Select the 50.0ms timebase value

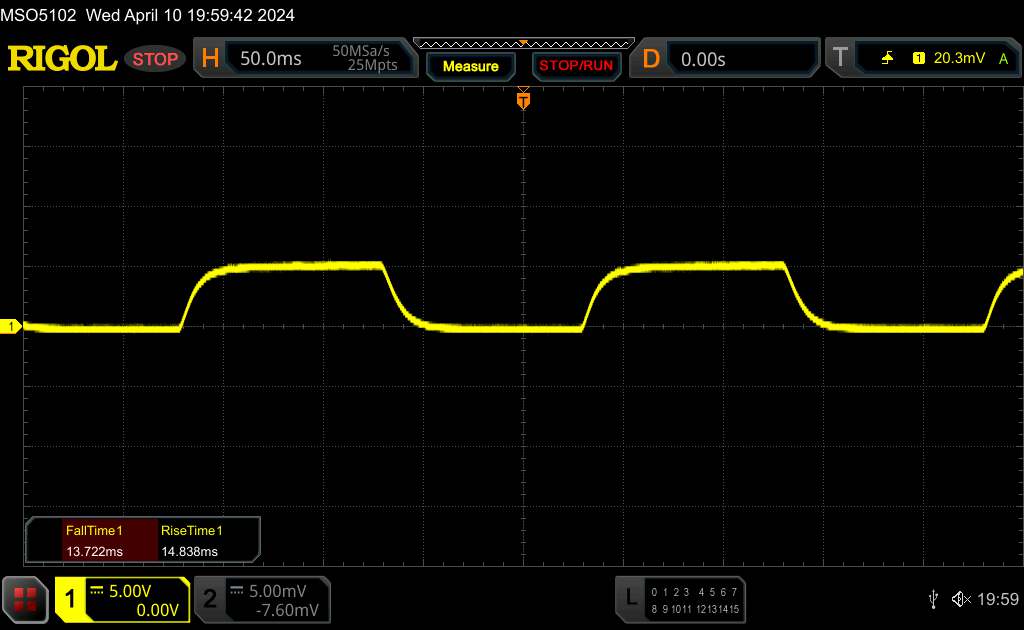coord(270,59)
